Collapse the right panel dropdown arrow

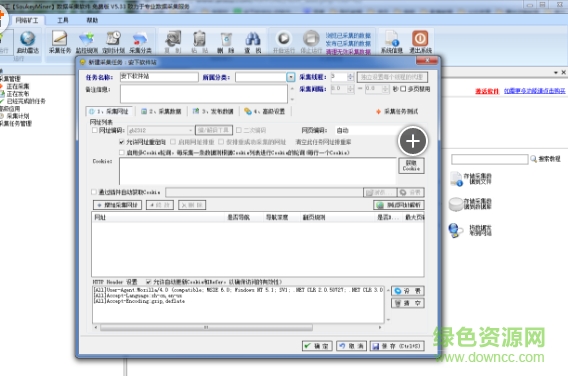pyautogui.click(x=556, y=73)
